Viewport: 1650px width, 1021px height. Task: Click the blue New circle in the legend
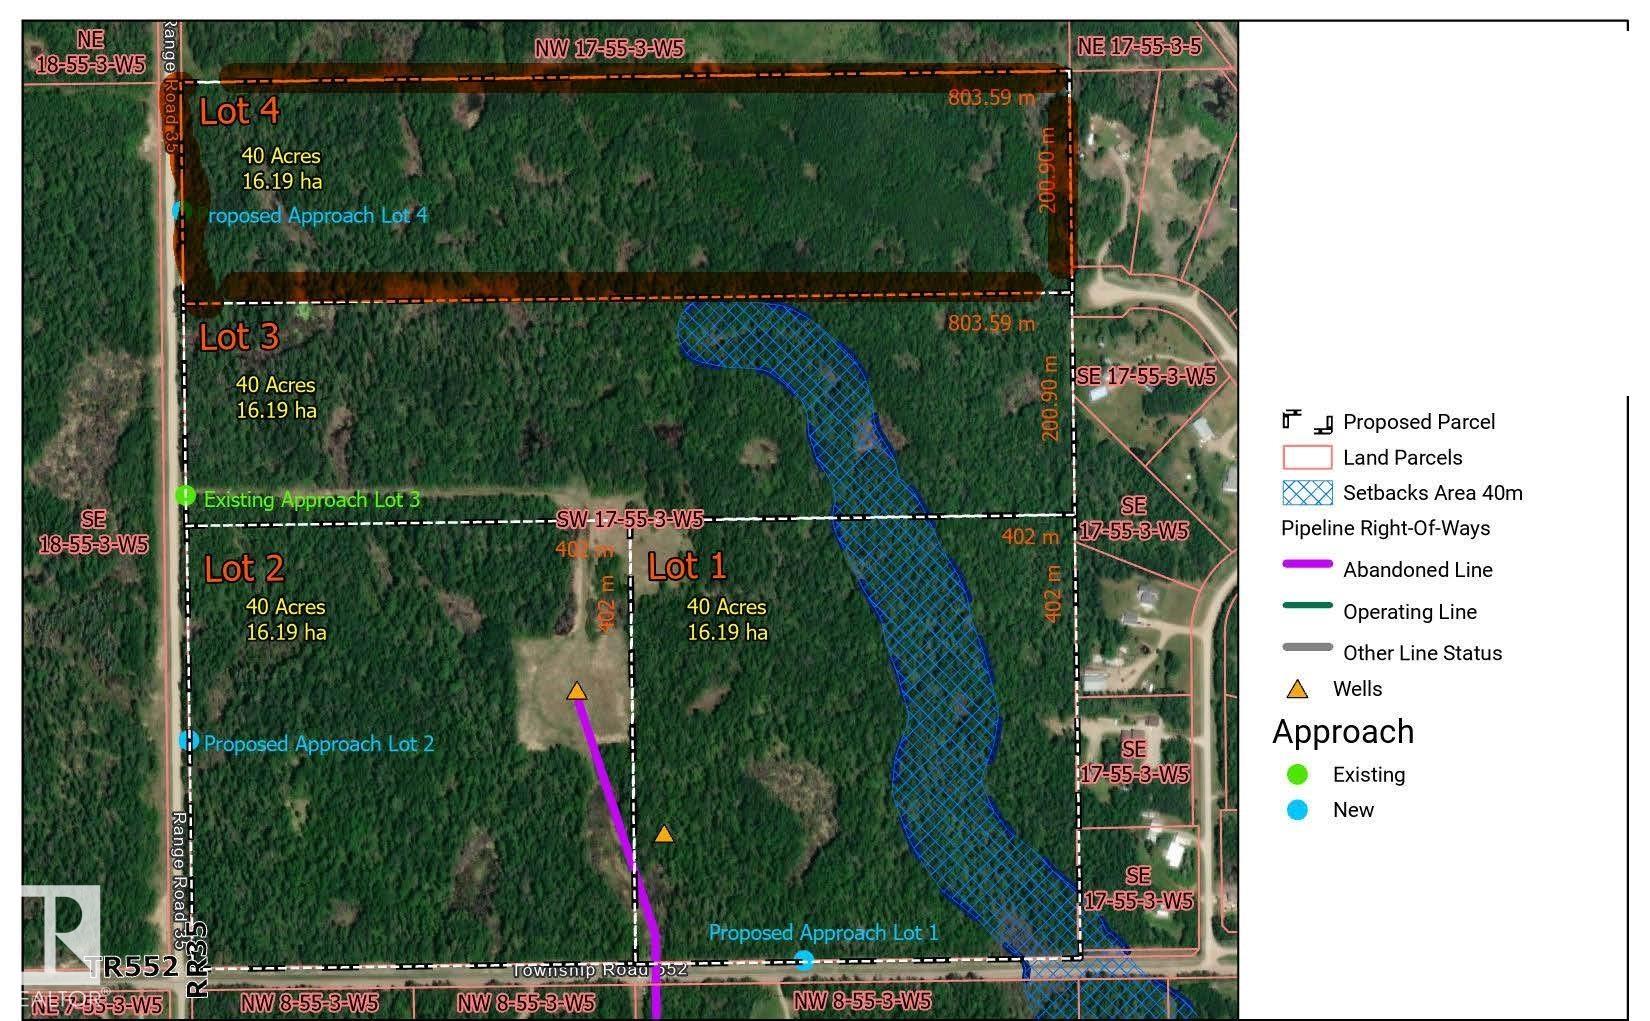coord(1297,810)
